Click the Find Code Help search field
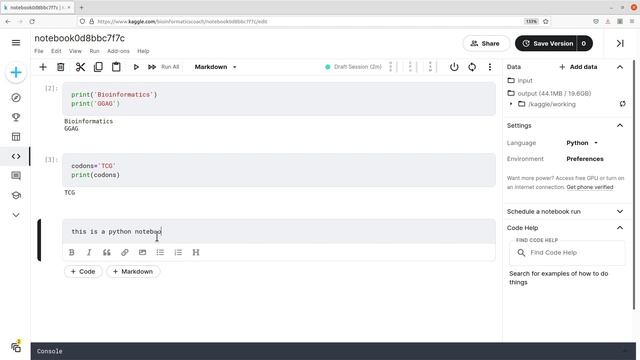Screen dimensions: 640x360 [x=567, y=253]
